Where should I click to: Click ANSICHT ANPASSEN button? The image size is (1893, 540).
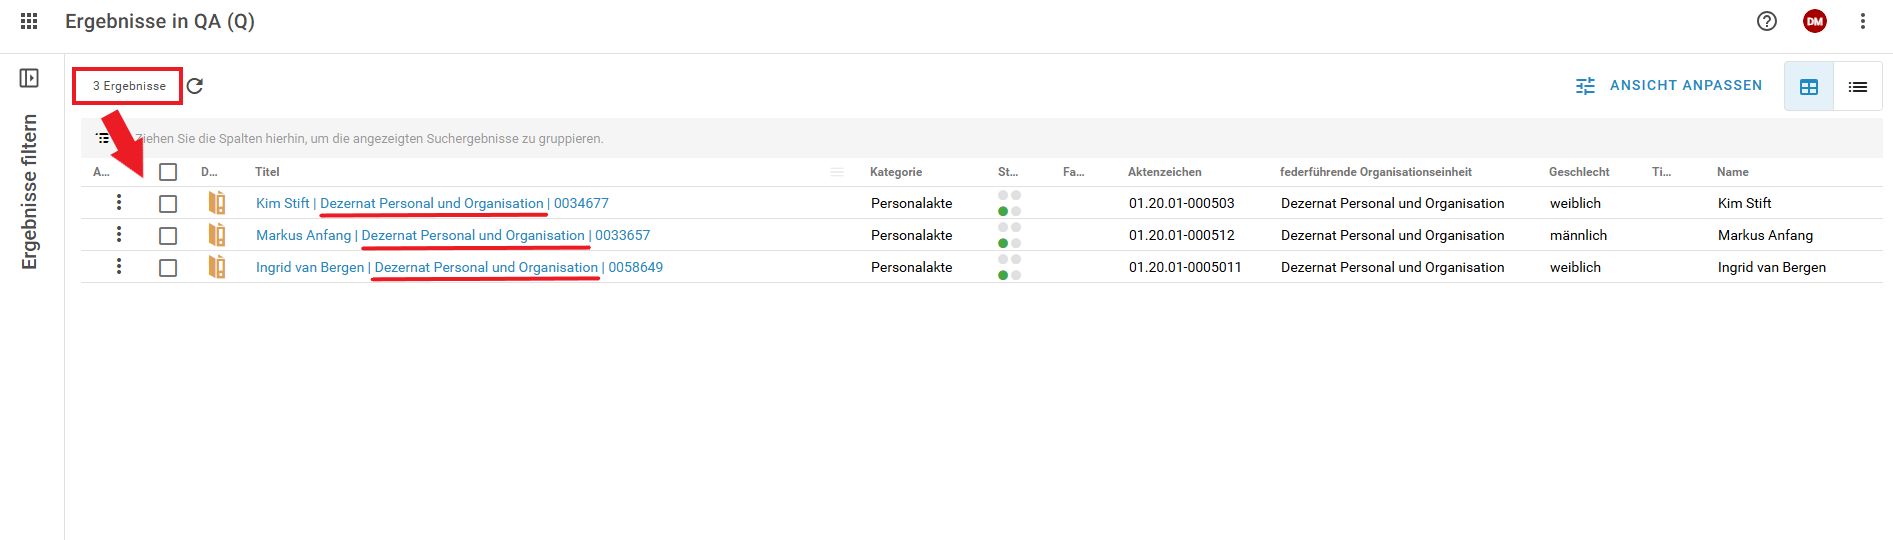coord(1669,86)
